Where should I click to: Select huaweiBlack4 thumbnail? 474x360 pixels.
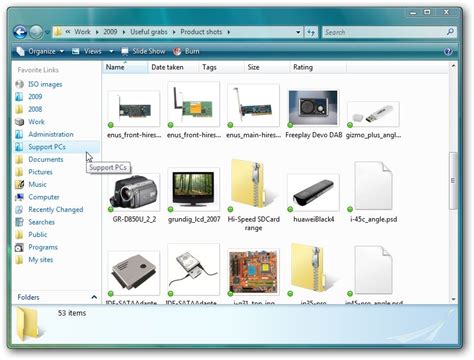[x=313, y=193]
